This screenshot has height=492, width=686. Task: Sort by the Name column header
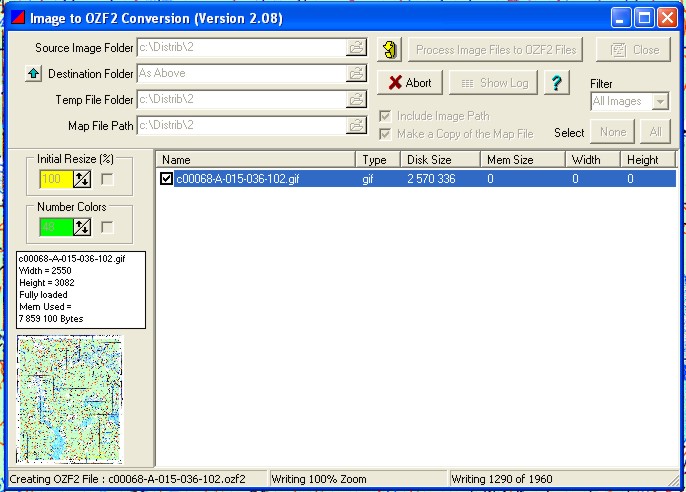[256, 160]
